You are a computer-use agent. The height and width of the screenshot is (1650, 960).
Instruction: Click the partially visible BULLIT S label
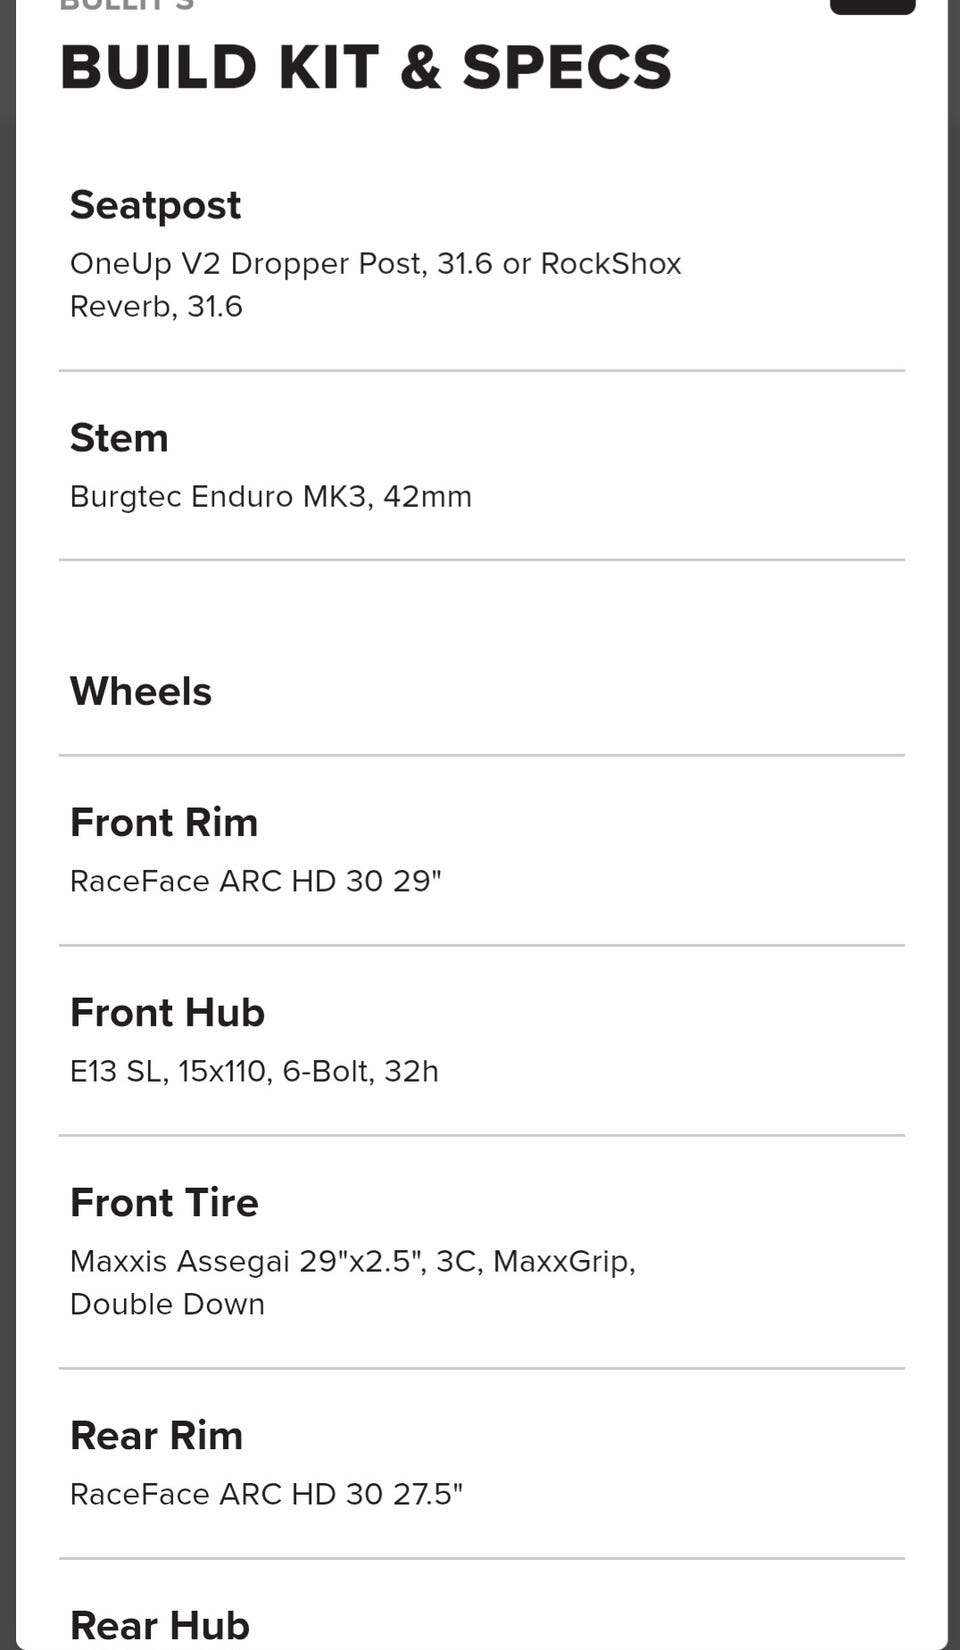pos(127,5)
